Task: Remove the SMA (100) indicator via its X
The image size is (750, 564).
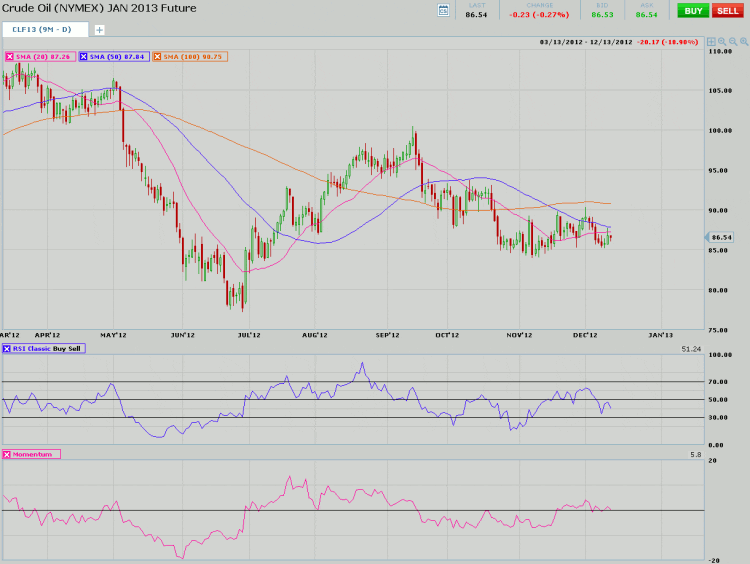Action: [157, 56]
